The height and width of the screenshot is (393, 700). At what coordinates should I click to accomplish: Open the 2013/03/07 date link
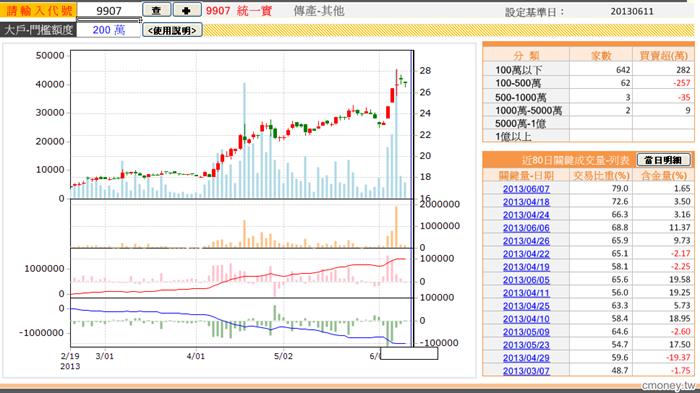(x=526, y=371)
